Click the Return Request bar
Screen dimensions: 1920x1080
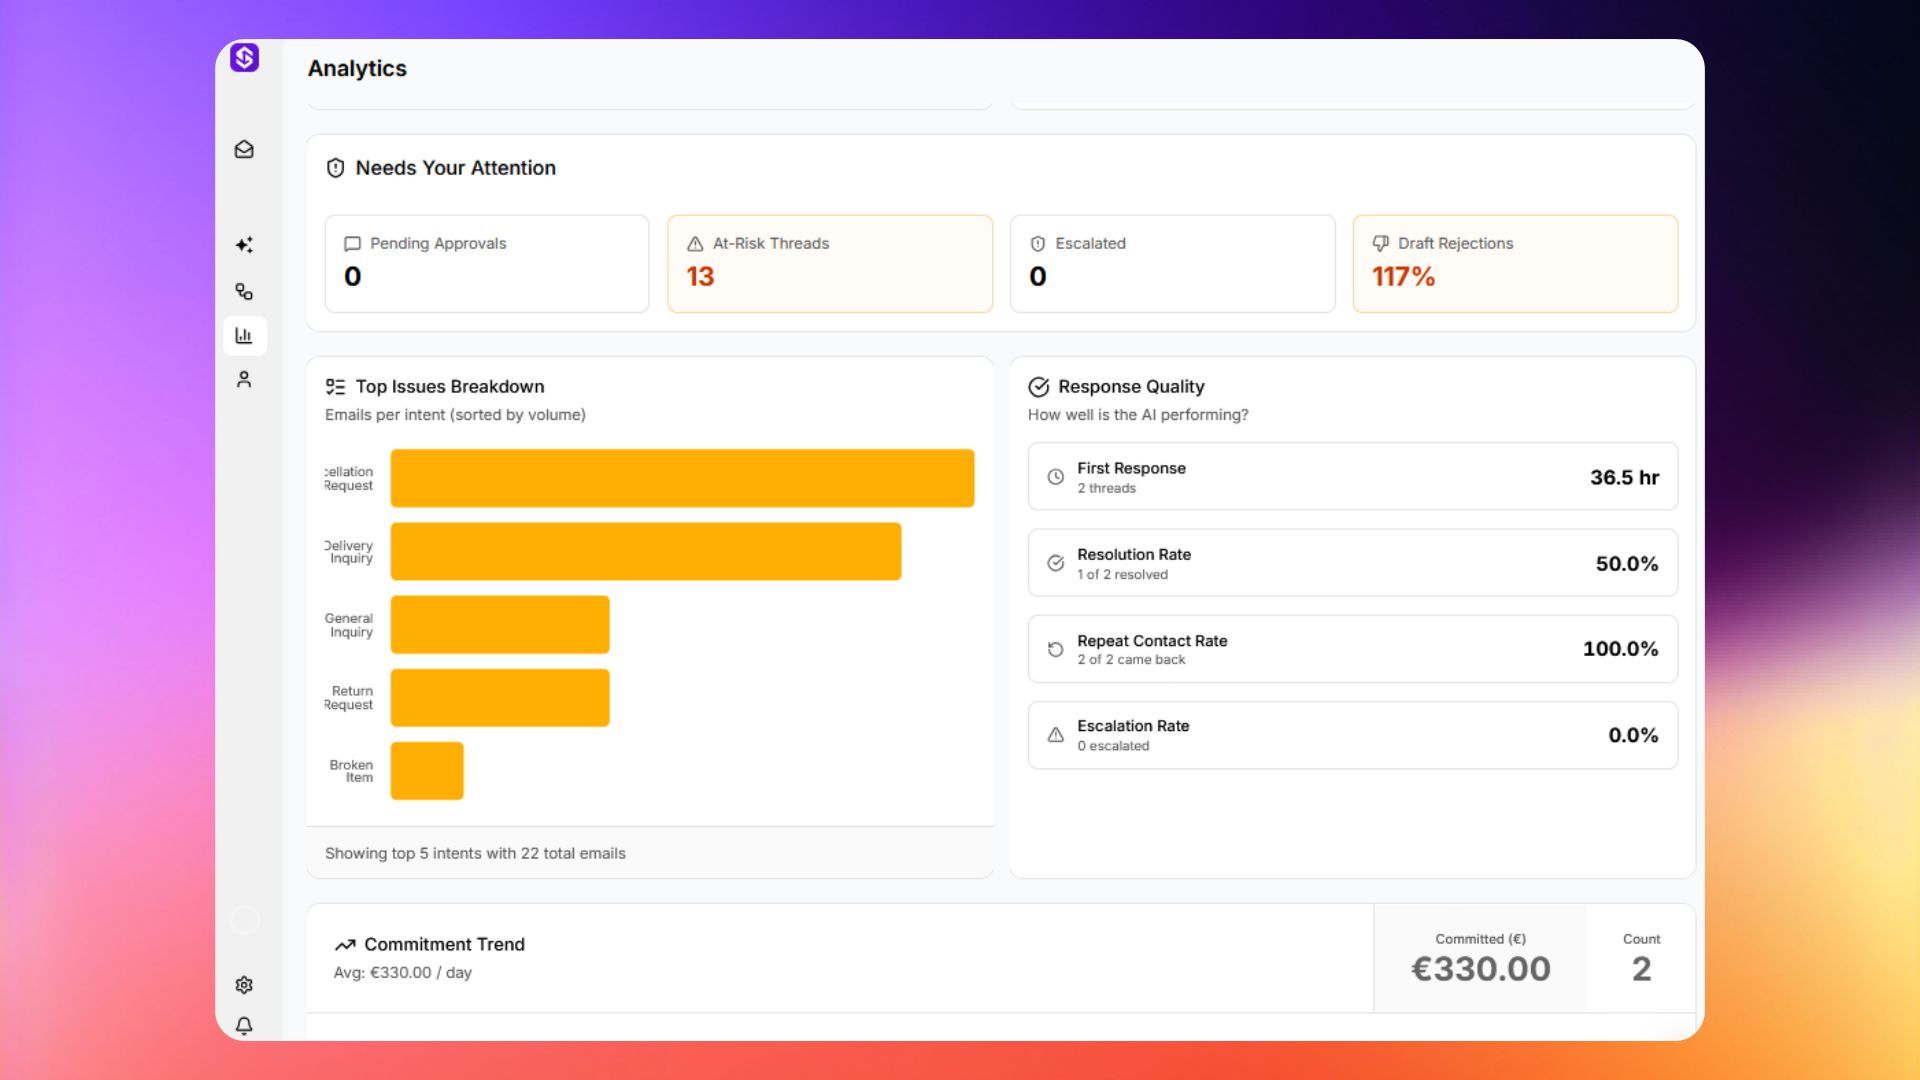point(500,698)
